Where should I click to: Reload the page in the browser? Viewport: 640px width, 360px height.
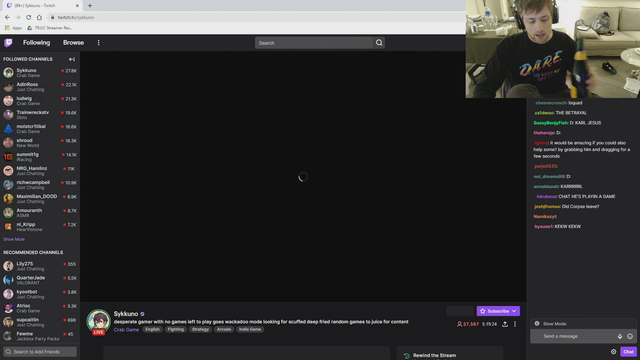point(29,17)
